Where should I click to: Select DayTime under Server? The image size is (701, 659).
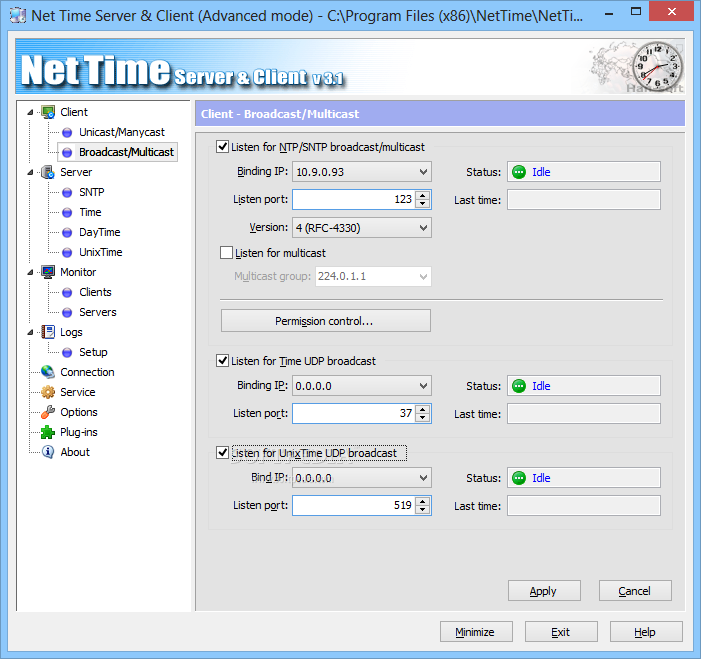[100, 232]
